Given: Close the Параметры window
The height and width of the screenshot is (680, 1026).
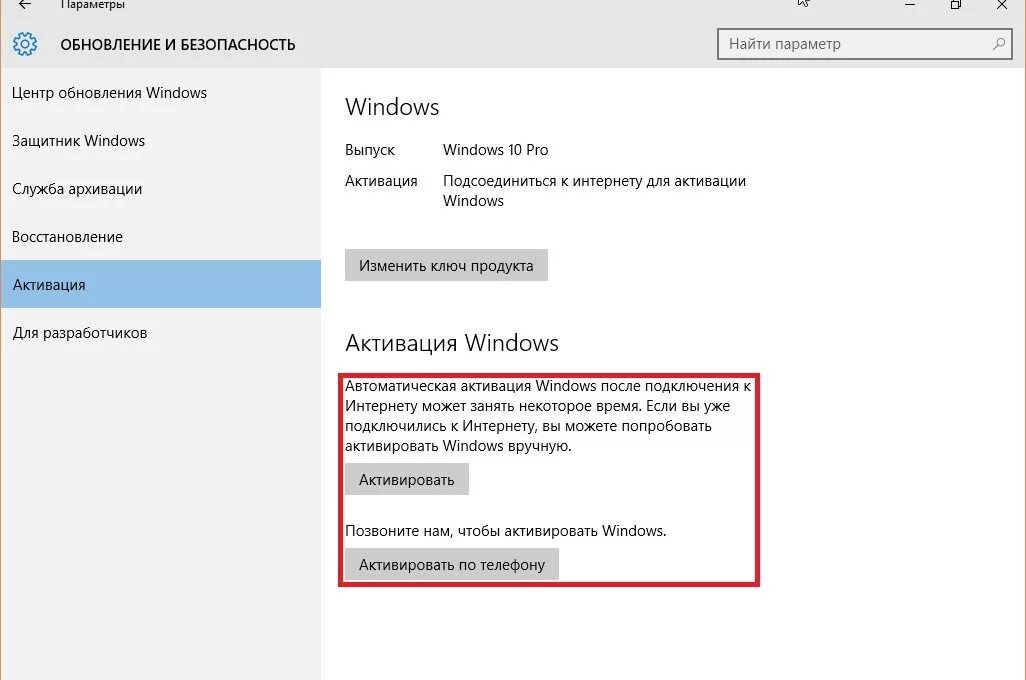Looking at the screenshot, I should click(x=1002, y=5).
